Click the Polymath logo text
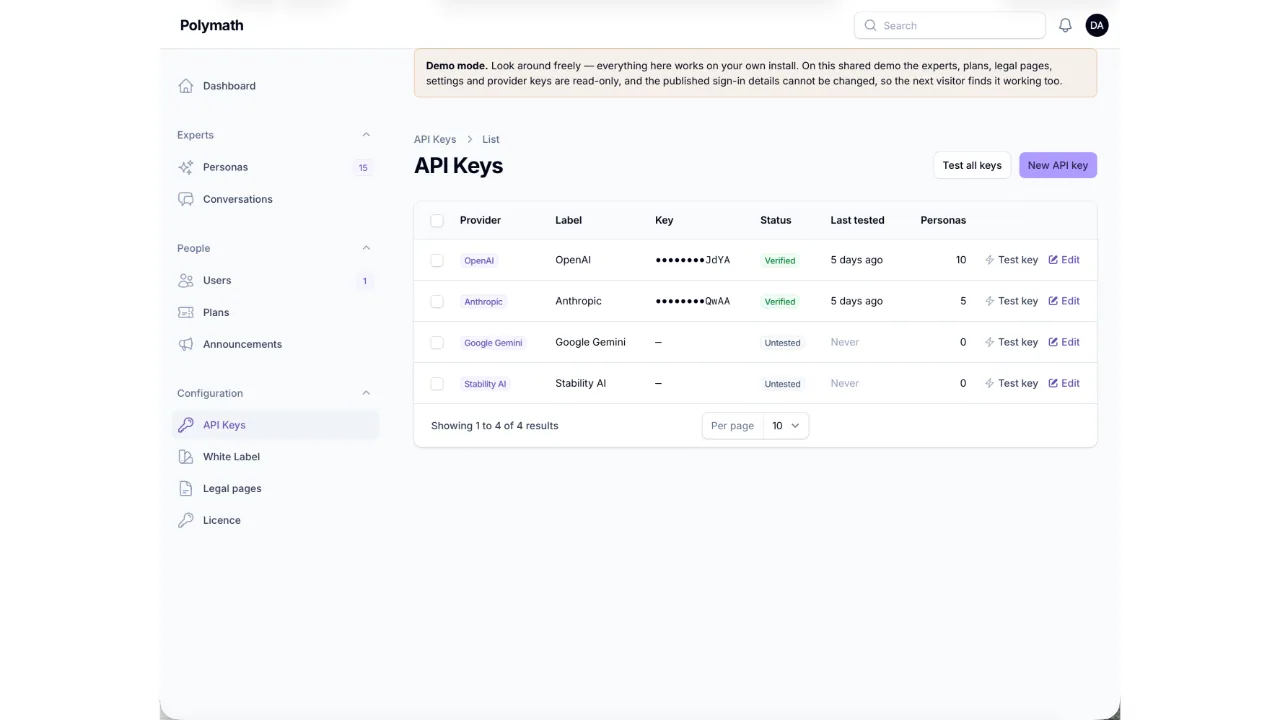1280x720 pixels. 212,25
